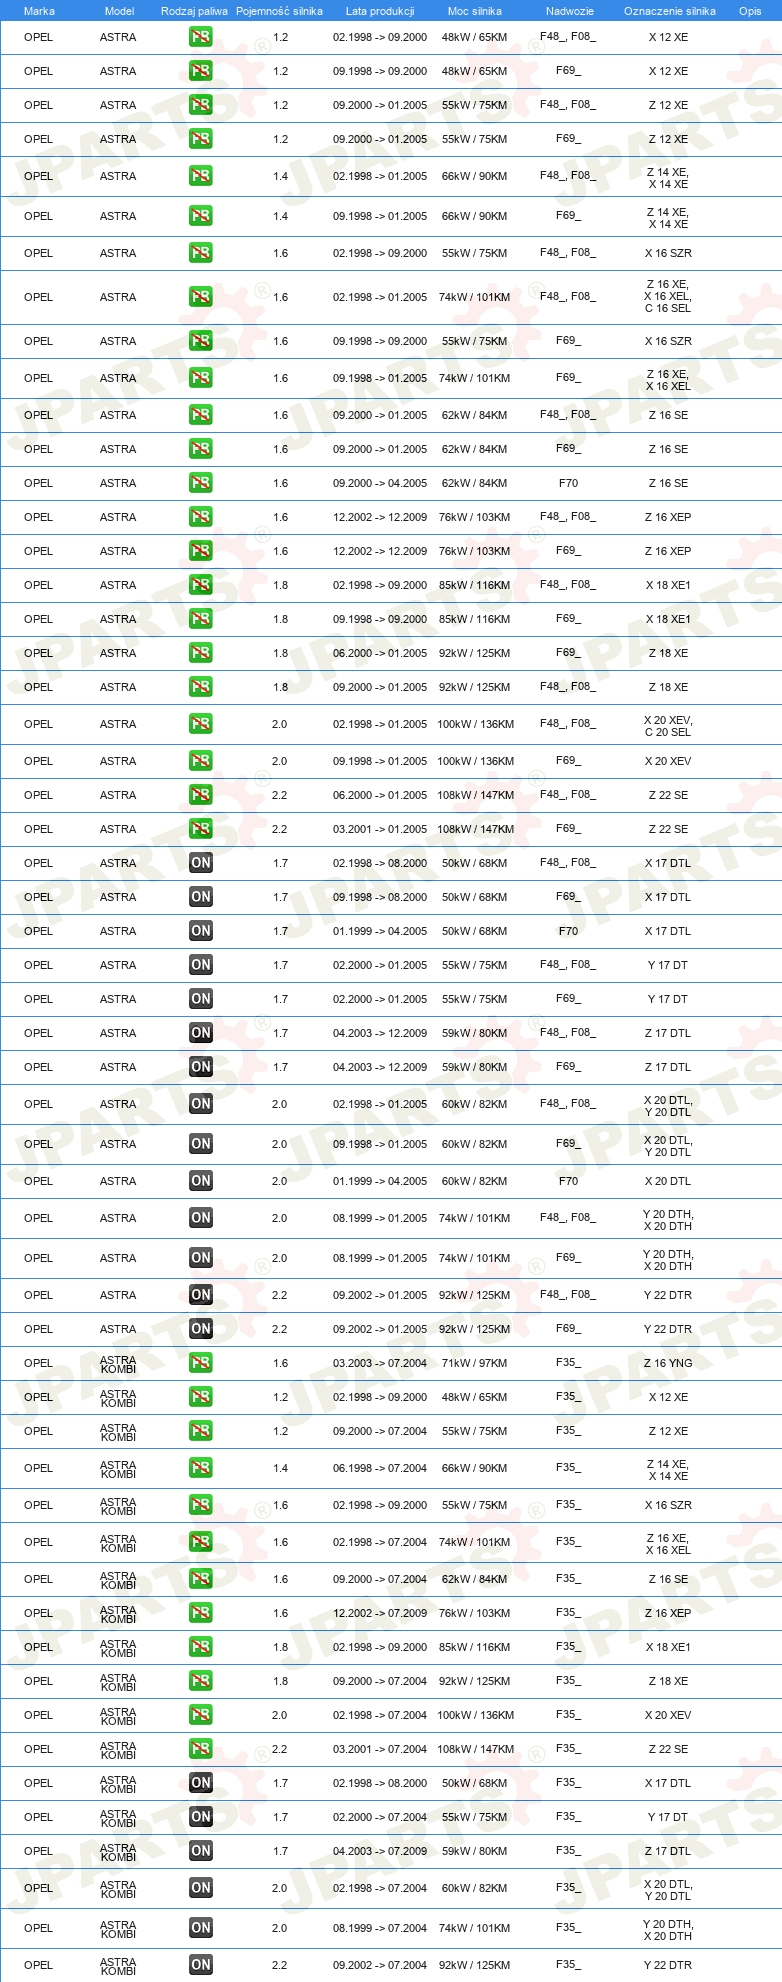Click 'ASTRA KOMBI' model in Z 18 XE row

pos(118,1681)
